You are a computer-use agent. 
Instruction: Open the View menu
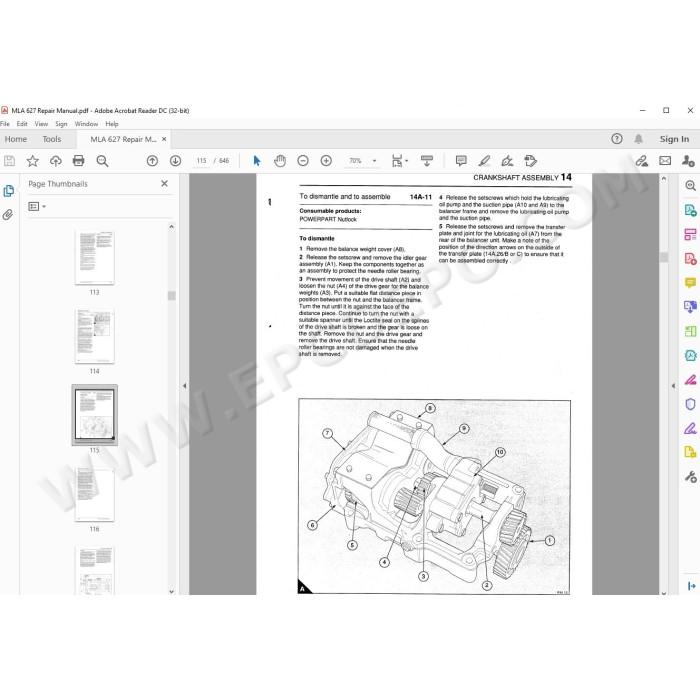click(x=41, y=124)
